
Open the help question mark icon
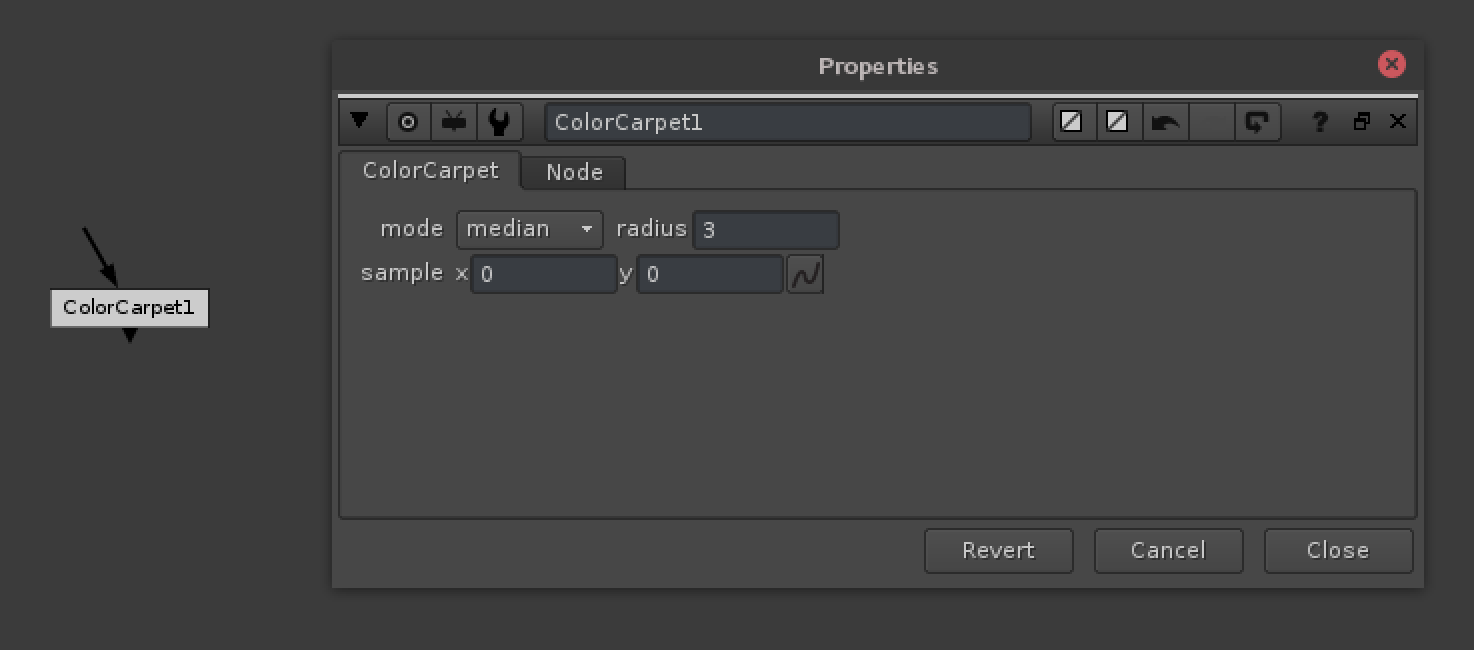pyautogui.click(x=1319, y=121)
